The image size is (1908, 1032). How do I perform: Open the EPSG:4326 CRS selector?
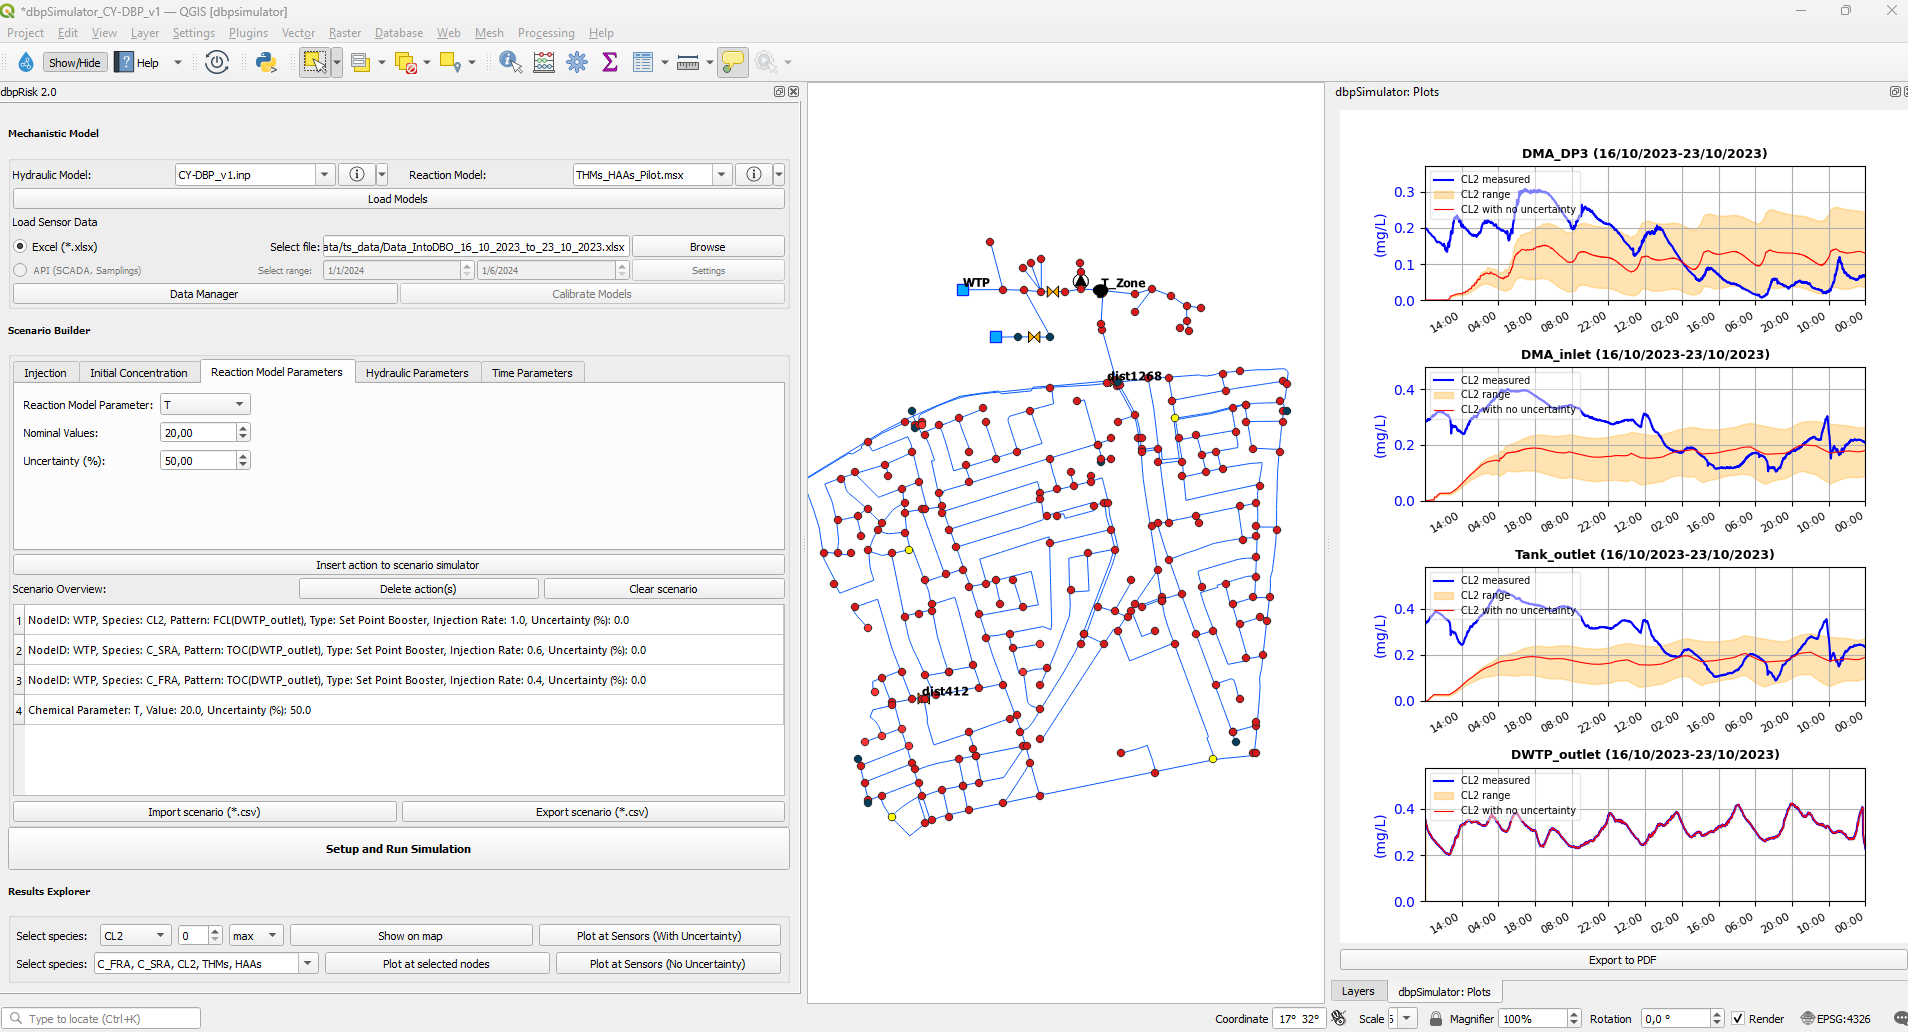[x=1836, y=1018]
